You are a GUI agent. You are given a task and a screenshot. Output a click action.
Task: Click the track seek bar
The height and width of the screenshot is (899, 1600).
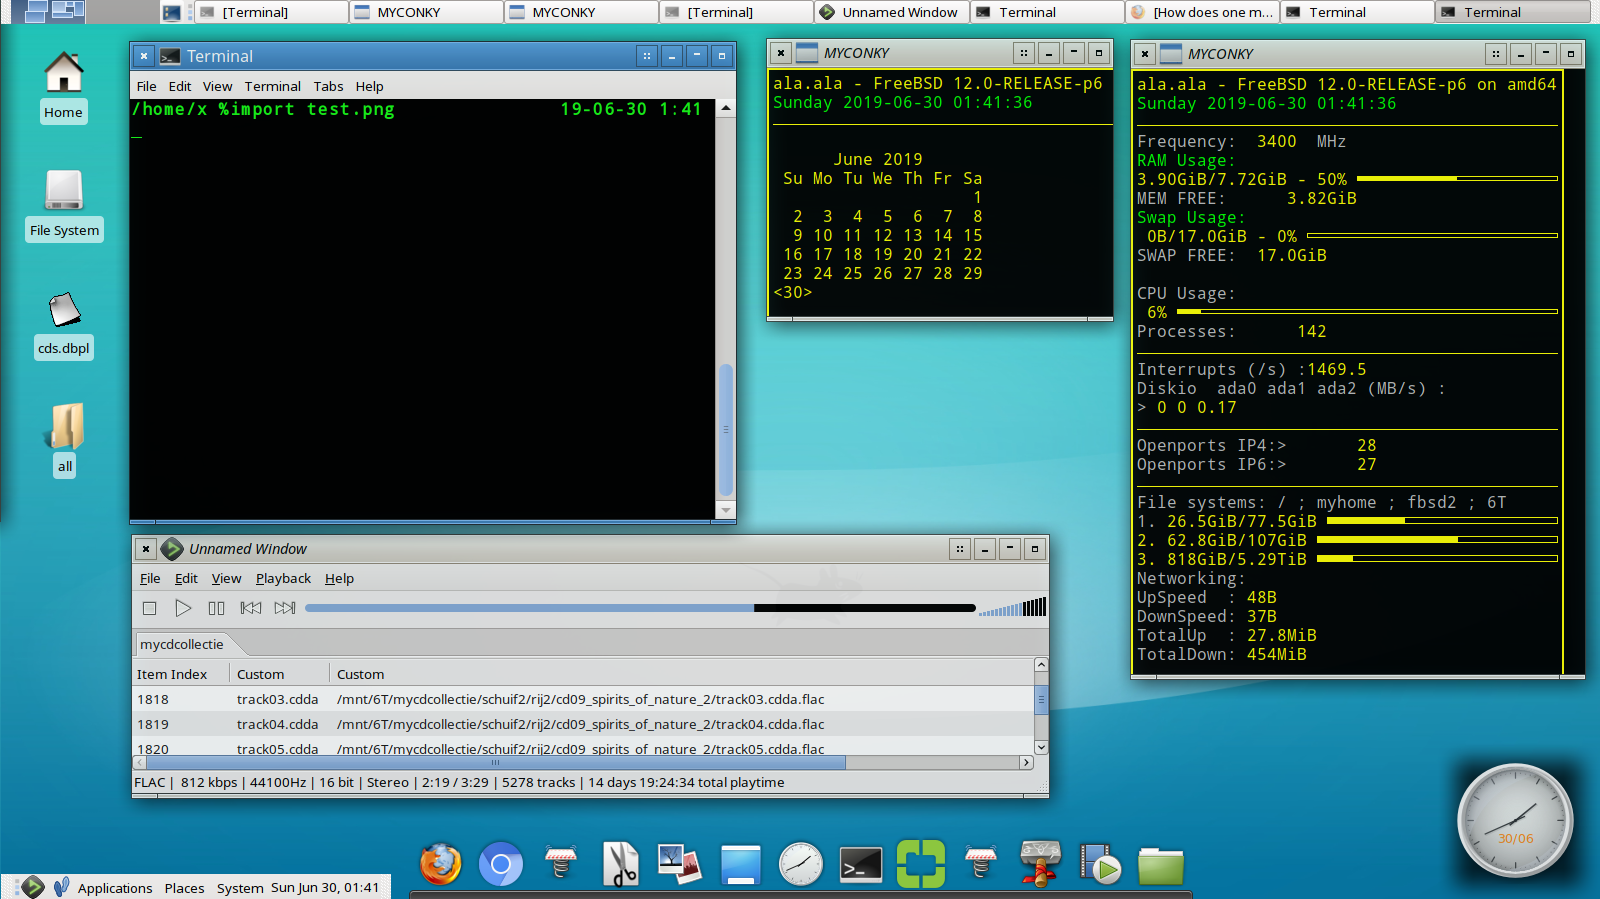tap(640, 608)
